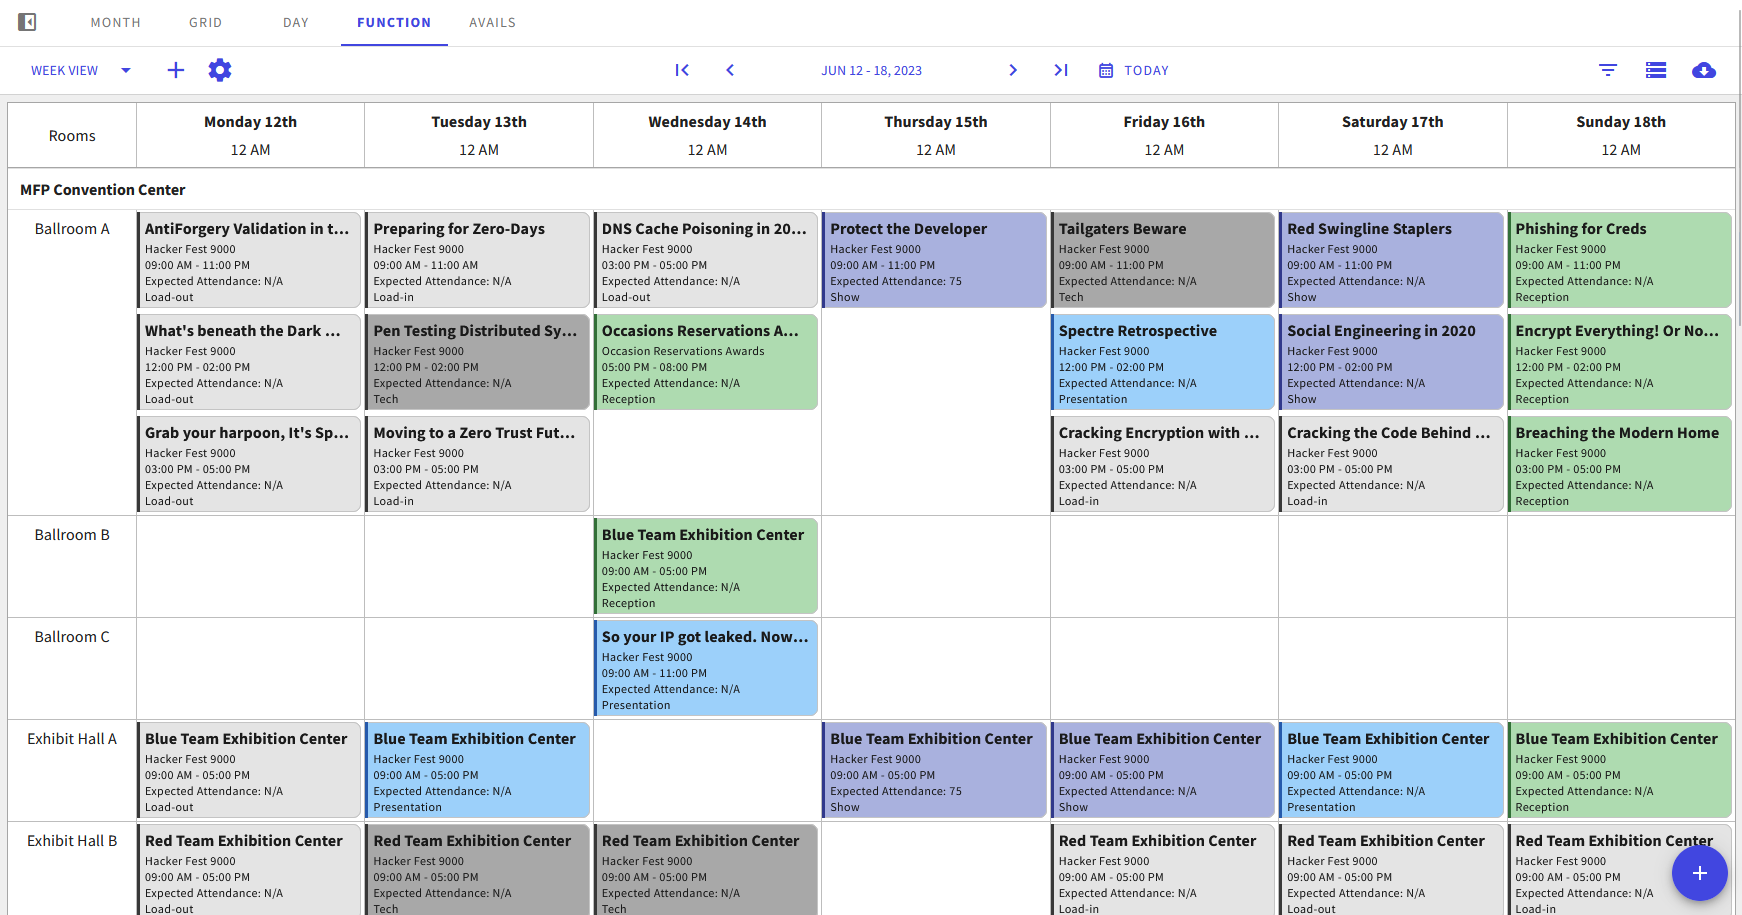Open the Jun 12 - 18, 2023 date picker

(x=871, y=71)
